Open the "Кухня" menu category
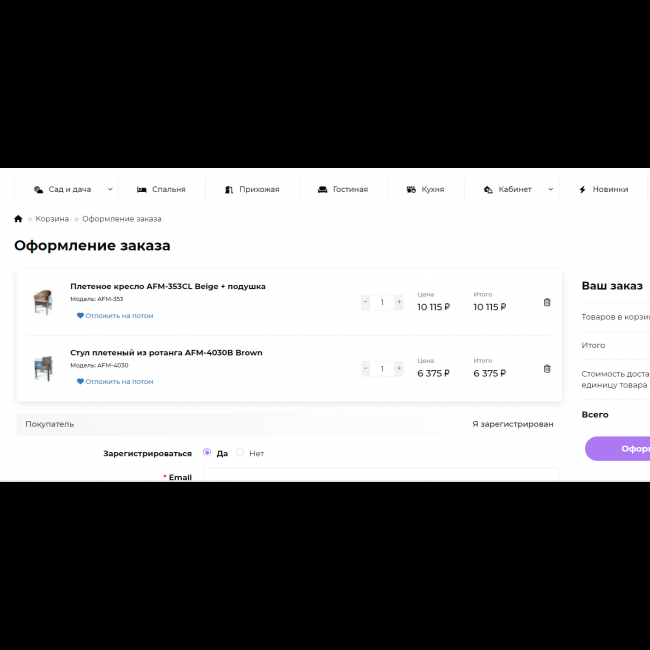 [x=425, y=189]
